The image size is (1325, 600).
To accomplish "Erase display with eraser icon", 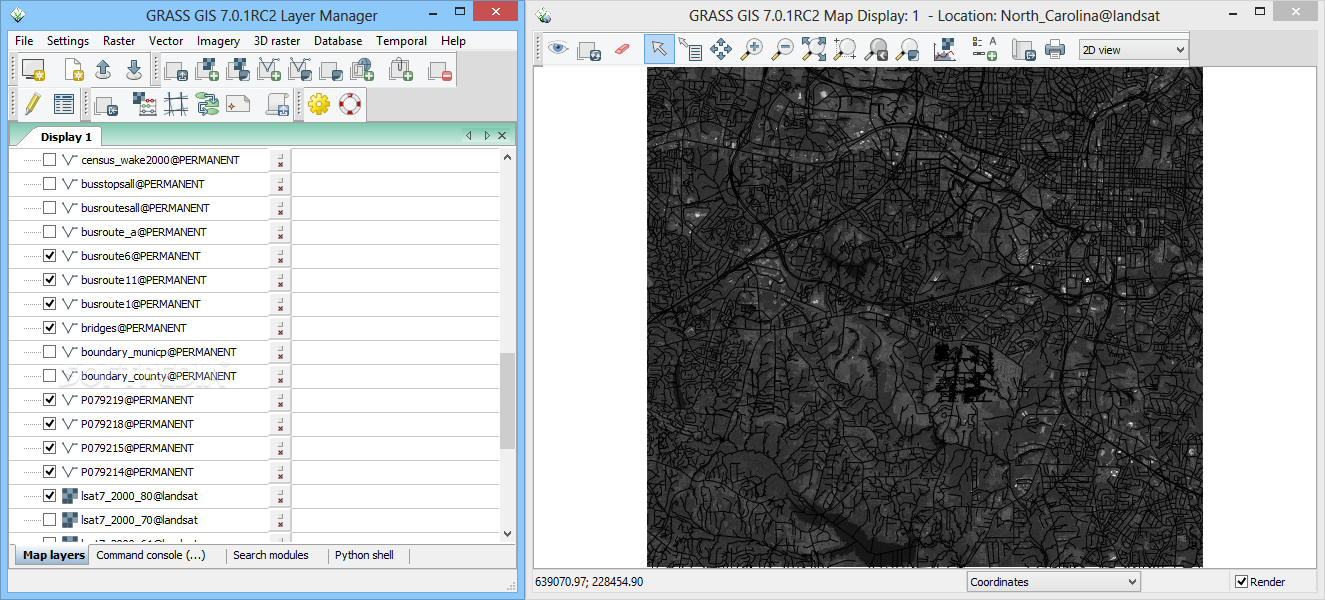I will coord(622,48).
